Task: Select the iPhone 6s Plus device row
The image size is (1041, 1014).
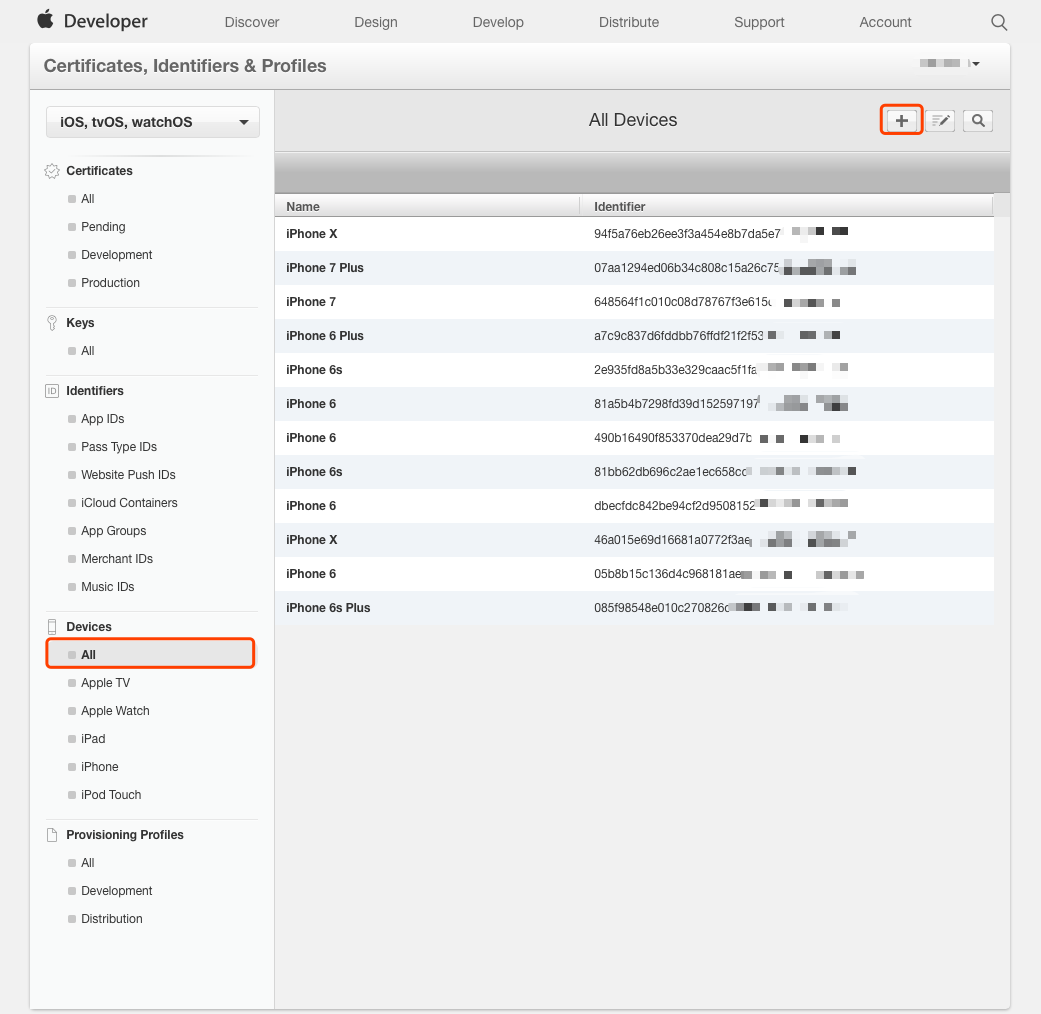Action: pos(634,608)
